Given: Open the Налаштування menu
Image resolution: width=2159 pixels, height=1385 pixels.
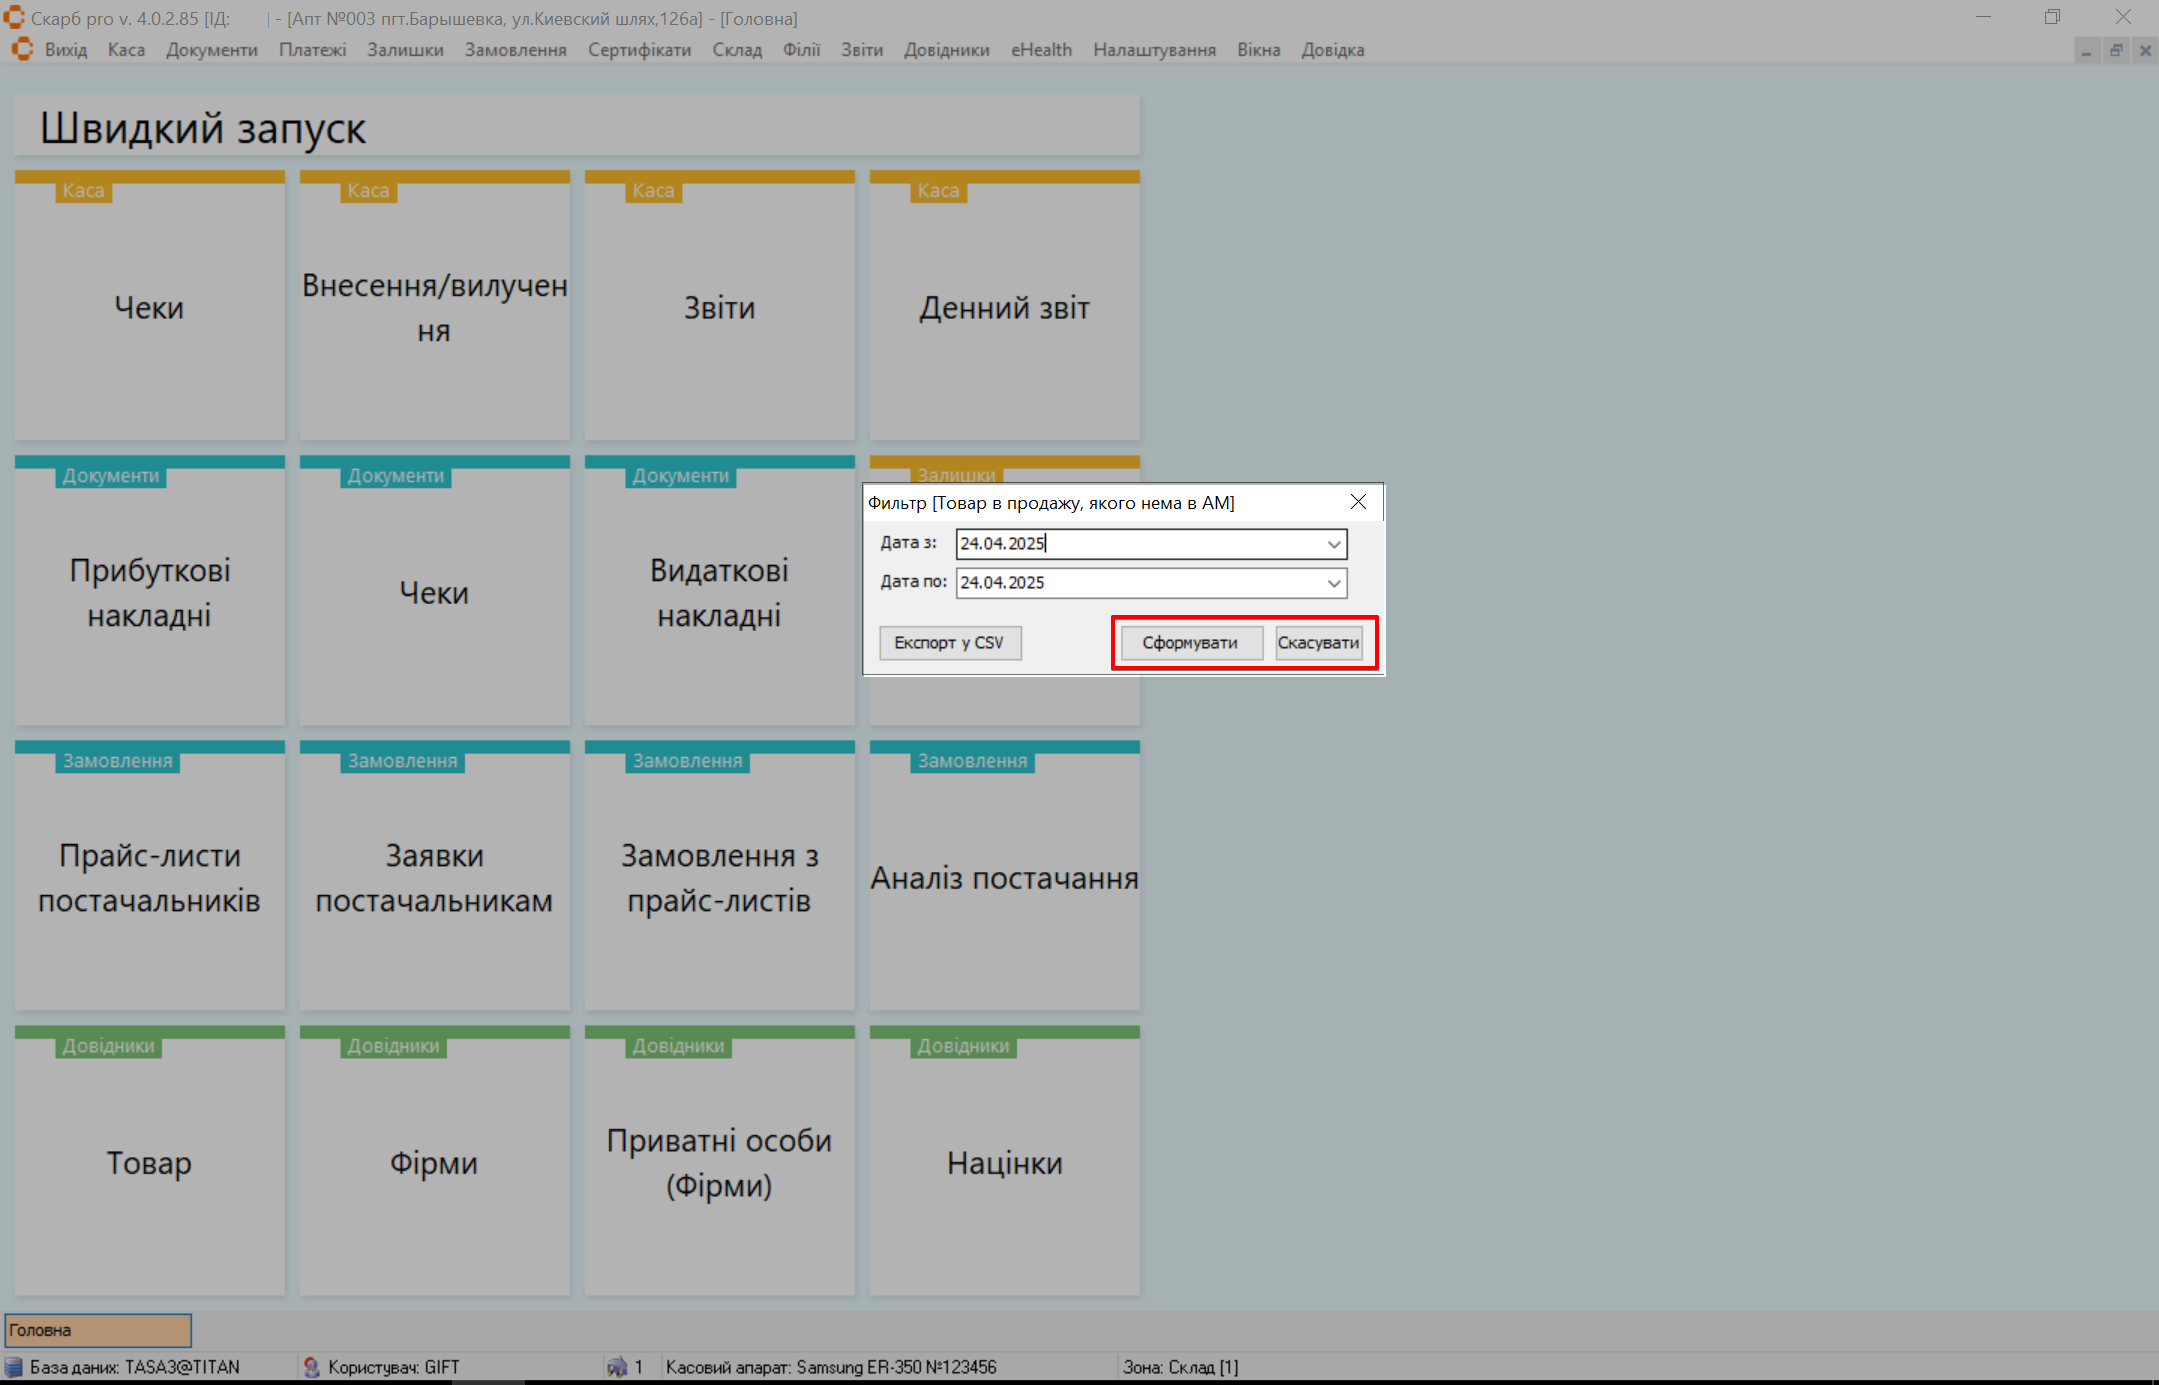Looking at the screenshot, I should (x=1154, y=50).
